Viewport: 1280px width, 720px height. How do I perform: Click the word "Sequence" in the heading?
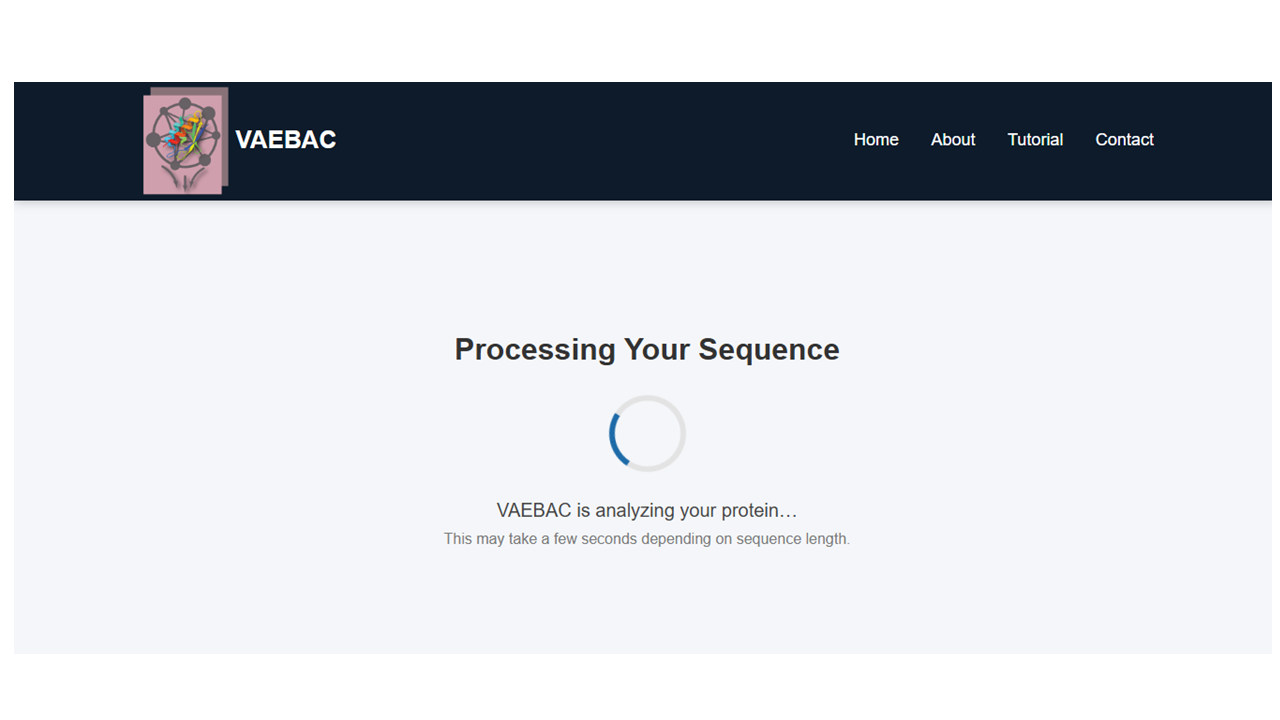point(769,349)
